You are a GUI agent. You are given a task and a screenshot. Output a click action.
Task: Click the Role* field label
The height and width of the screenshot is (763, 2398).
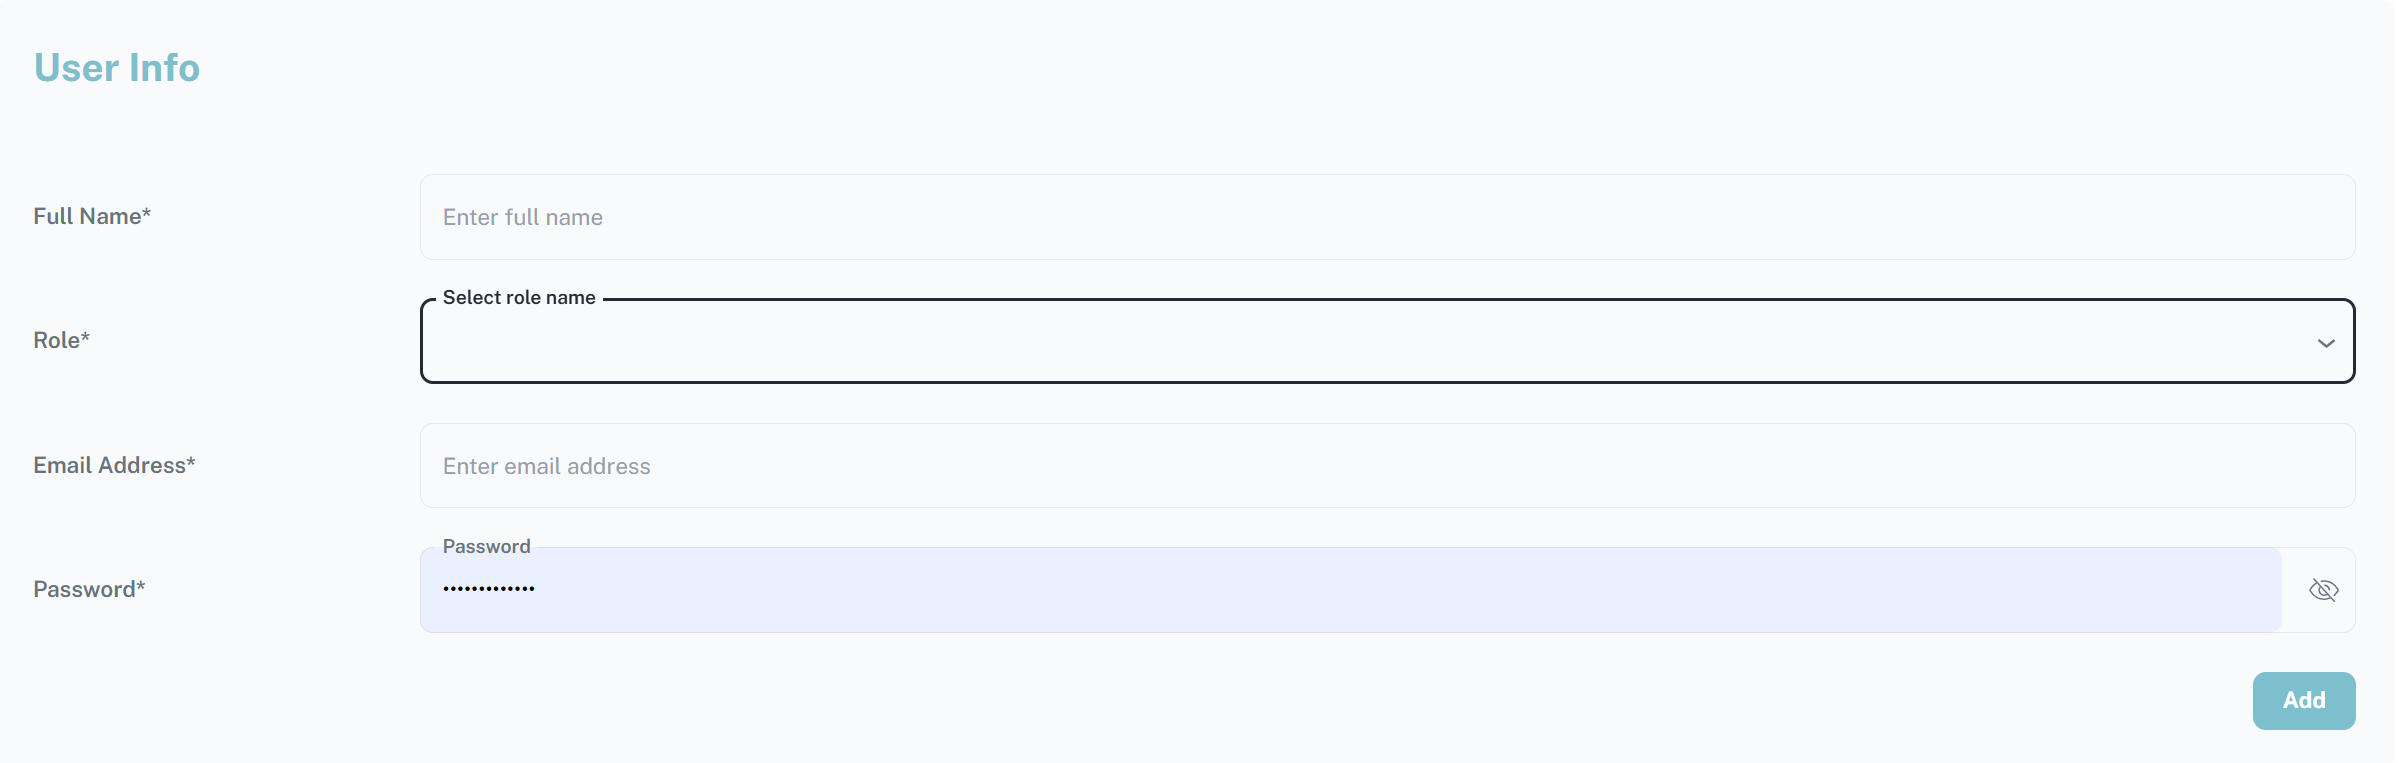pyautogui.click(x=62, y=340)
